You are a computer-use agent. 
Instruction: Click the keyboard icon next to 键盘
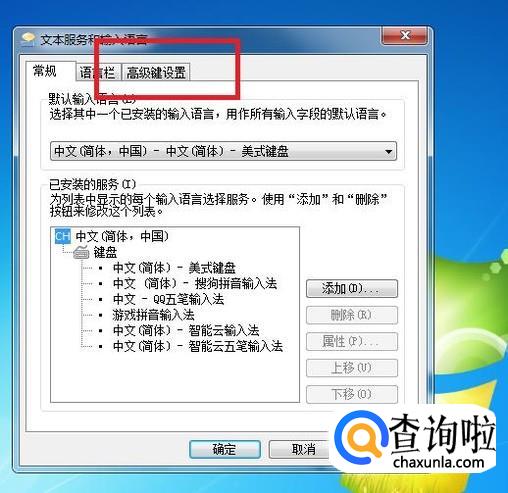81,252
